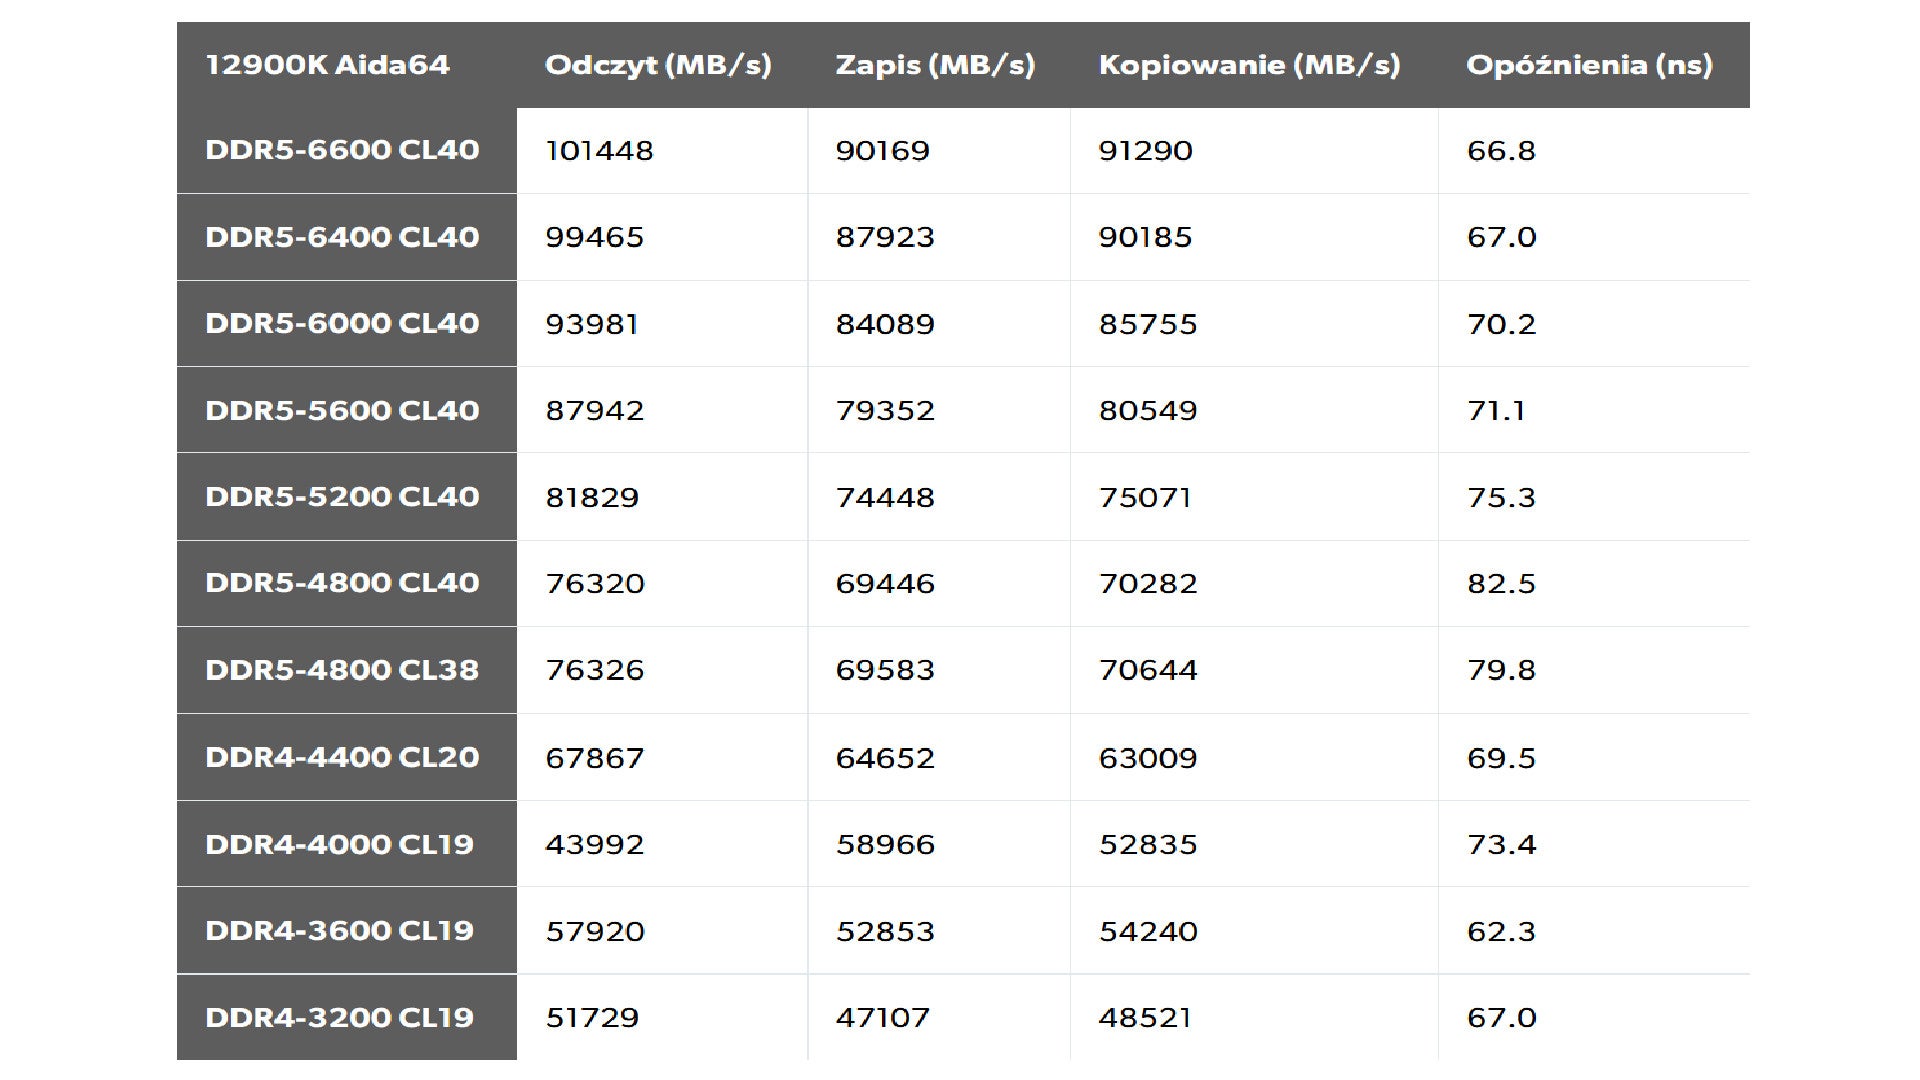Click the copy value 63009
This screenshot has height=1080, width=1920.
pos(1148,757)
